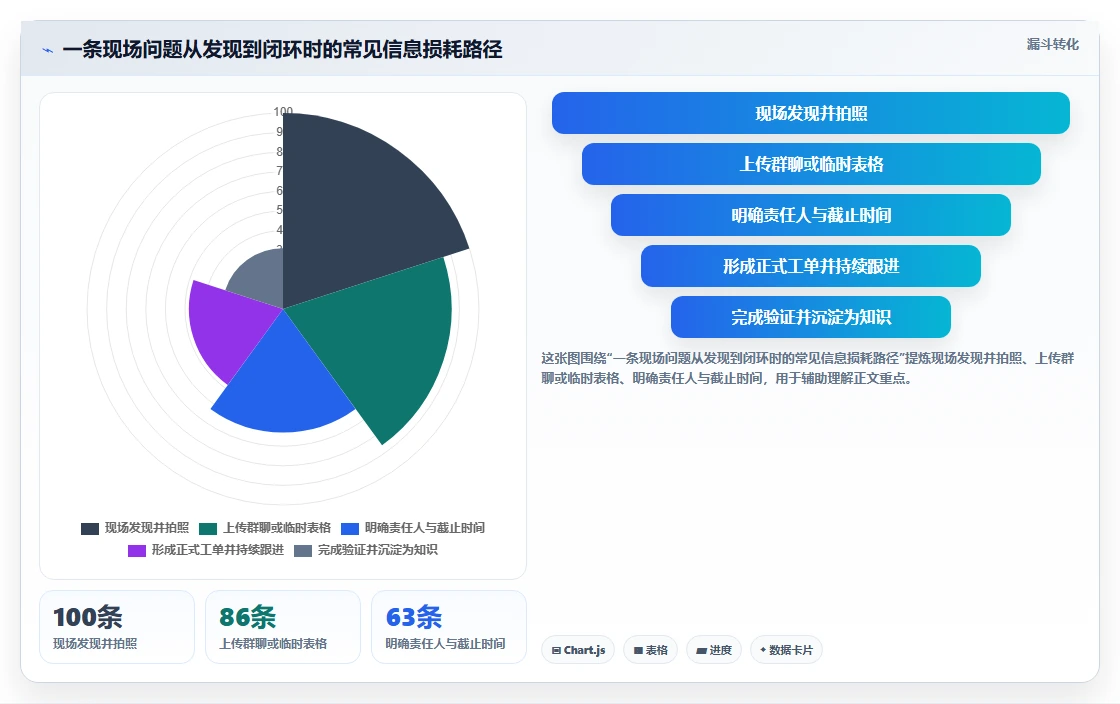Click the legend text 形成正式工单并持续跟进

point(217,550)
